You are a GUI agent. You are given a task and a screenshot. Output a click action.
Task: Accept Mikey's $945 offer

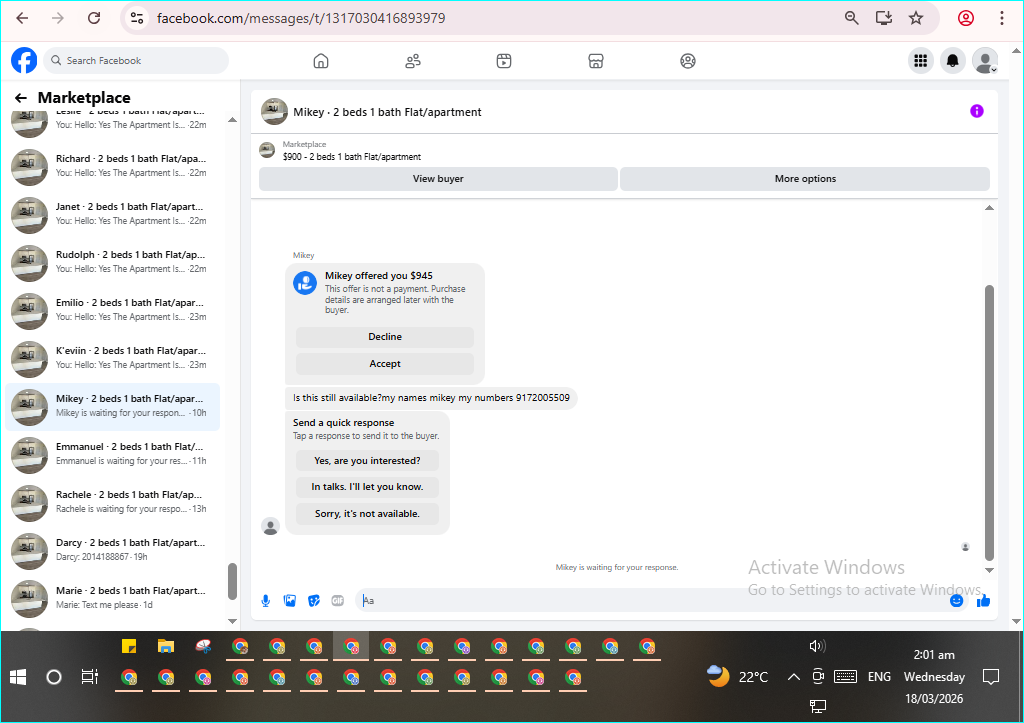click(385, 364)
